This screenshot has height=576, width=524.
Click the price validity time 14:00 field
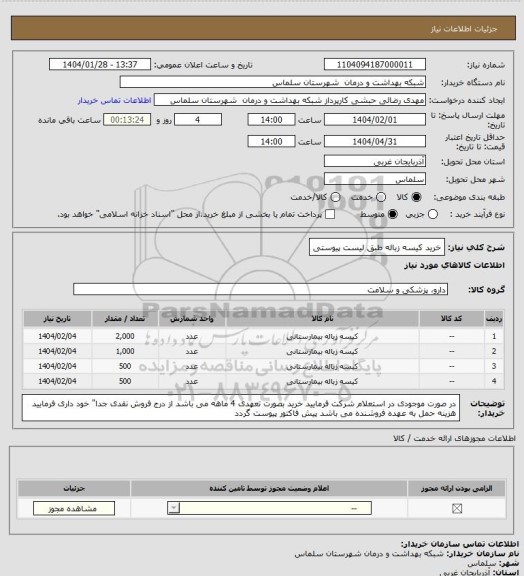(x=272, y=141)
